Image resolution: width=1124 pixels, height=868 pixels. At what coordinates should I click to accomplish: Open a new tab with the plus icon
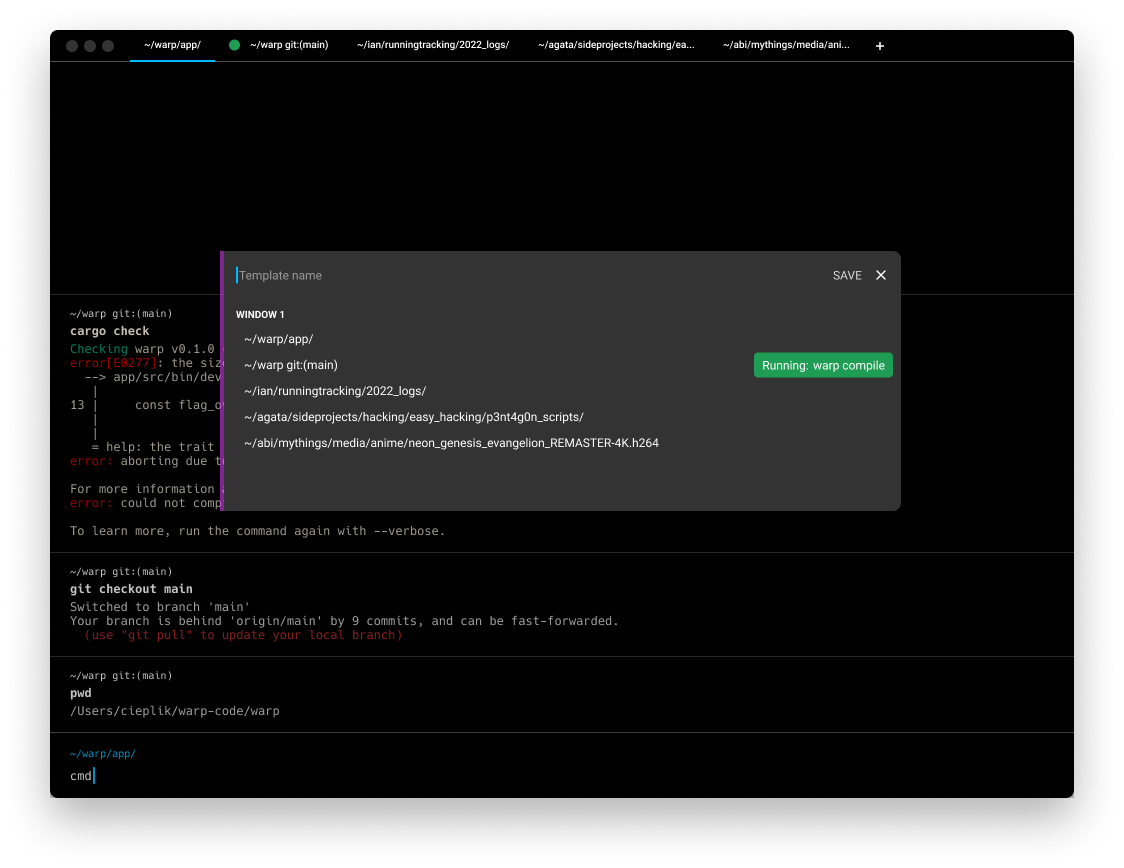(x=880, y=46)
